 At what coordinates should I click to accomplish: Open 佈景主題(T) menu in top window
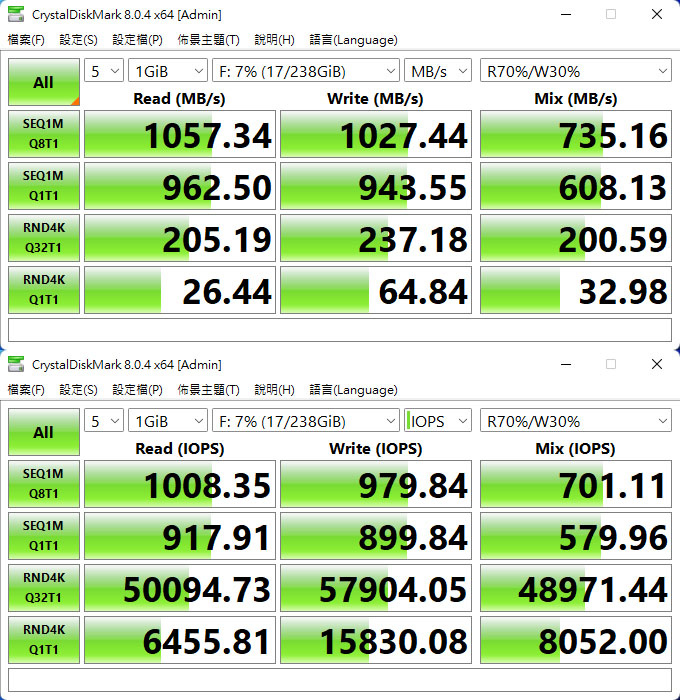[208, 40]
